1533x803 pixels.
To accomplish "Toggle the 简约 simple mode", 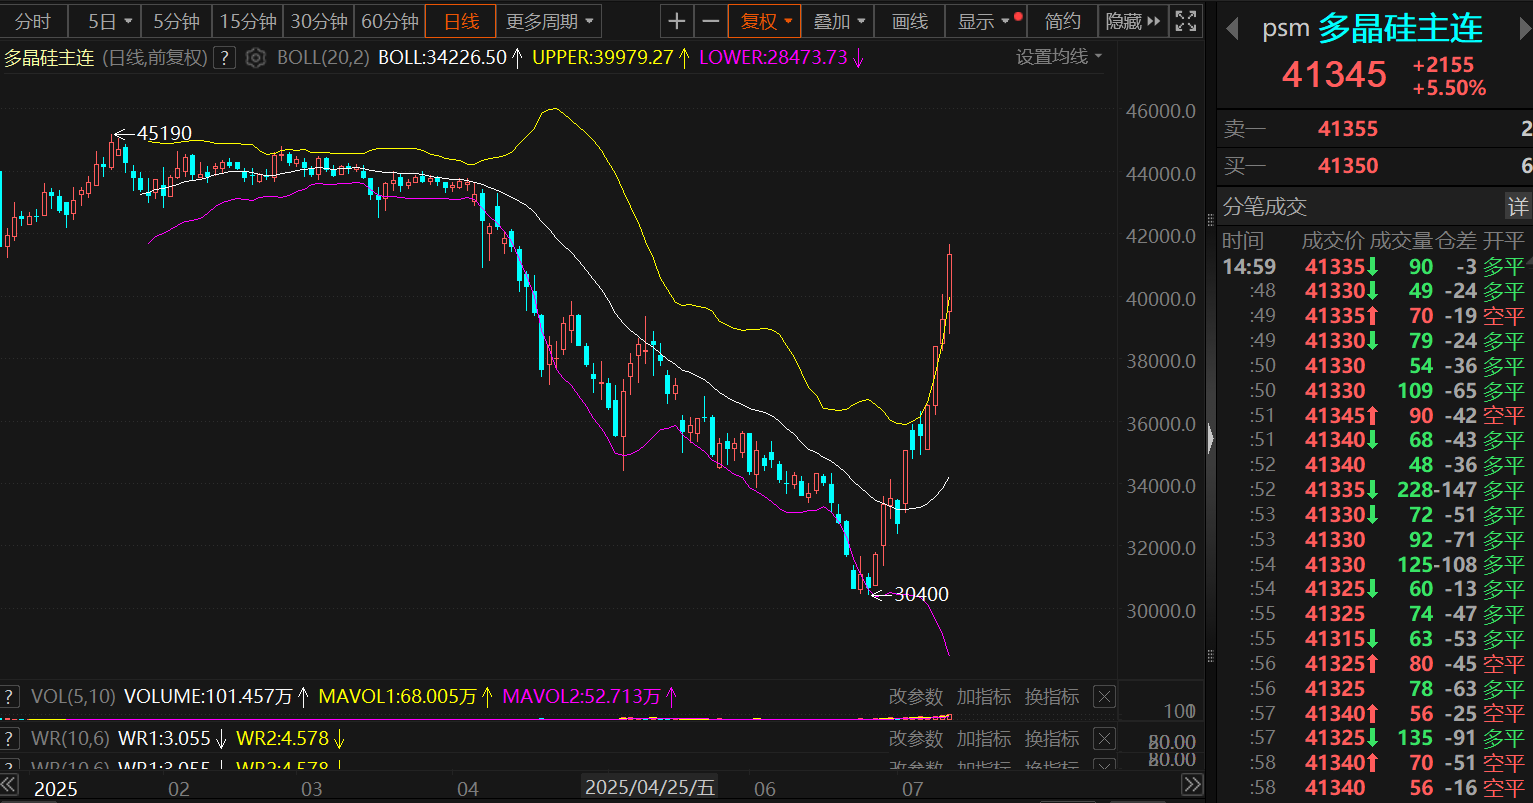I will (1062, 21).
